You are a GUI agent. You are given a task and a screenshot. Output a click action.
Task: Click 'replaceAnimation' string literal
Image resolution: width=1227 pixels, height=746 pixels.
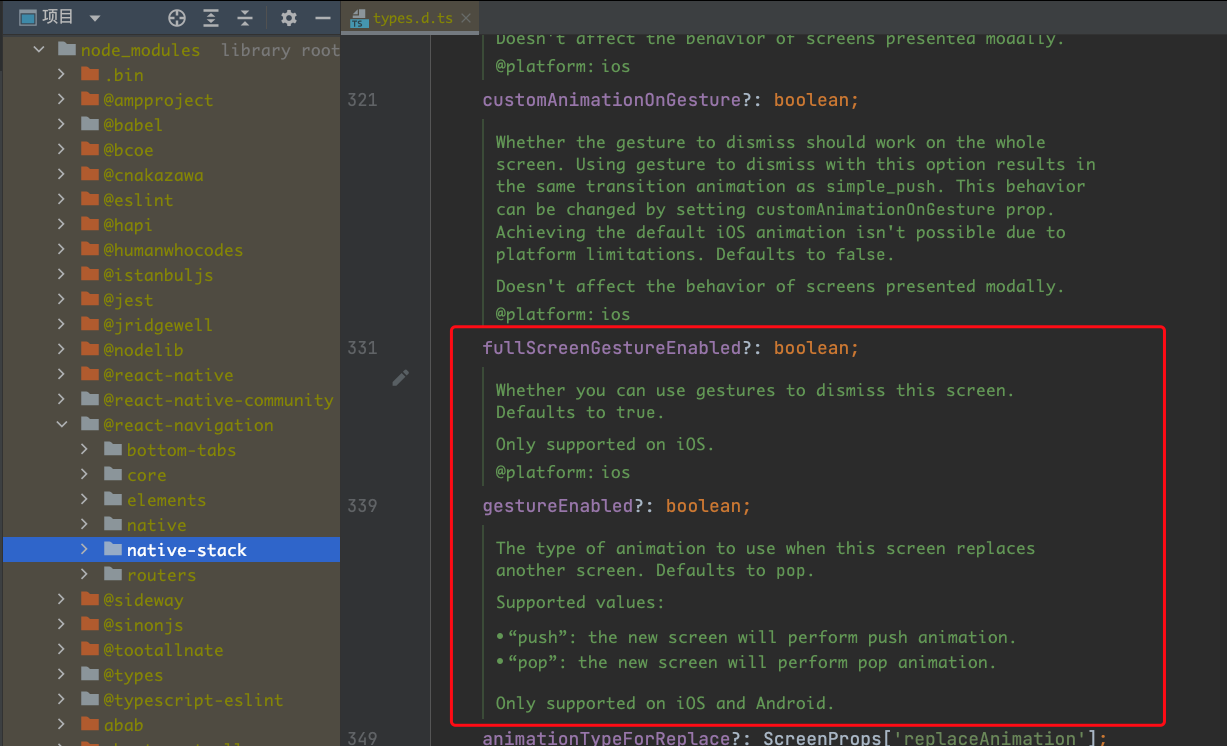pyautogui.click(x=988, y=738)
